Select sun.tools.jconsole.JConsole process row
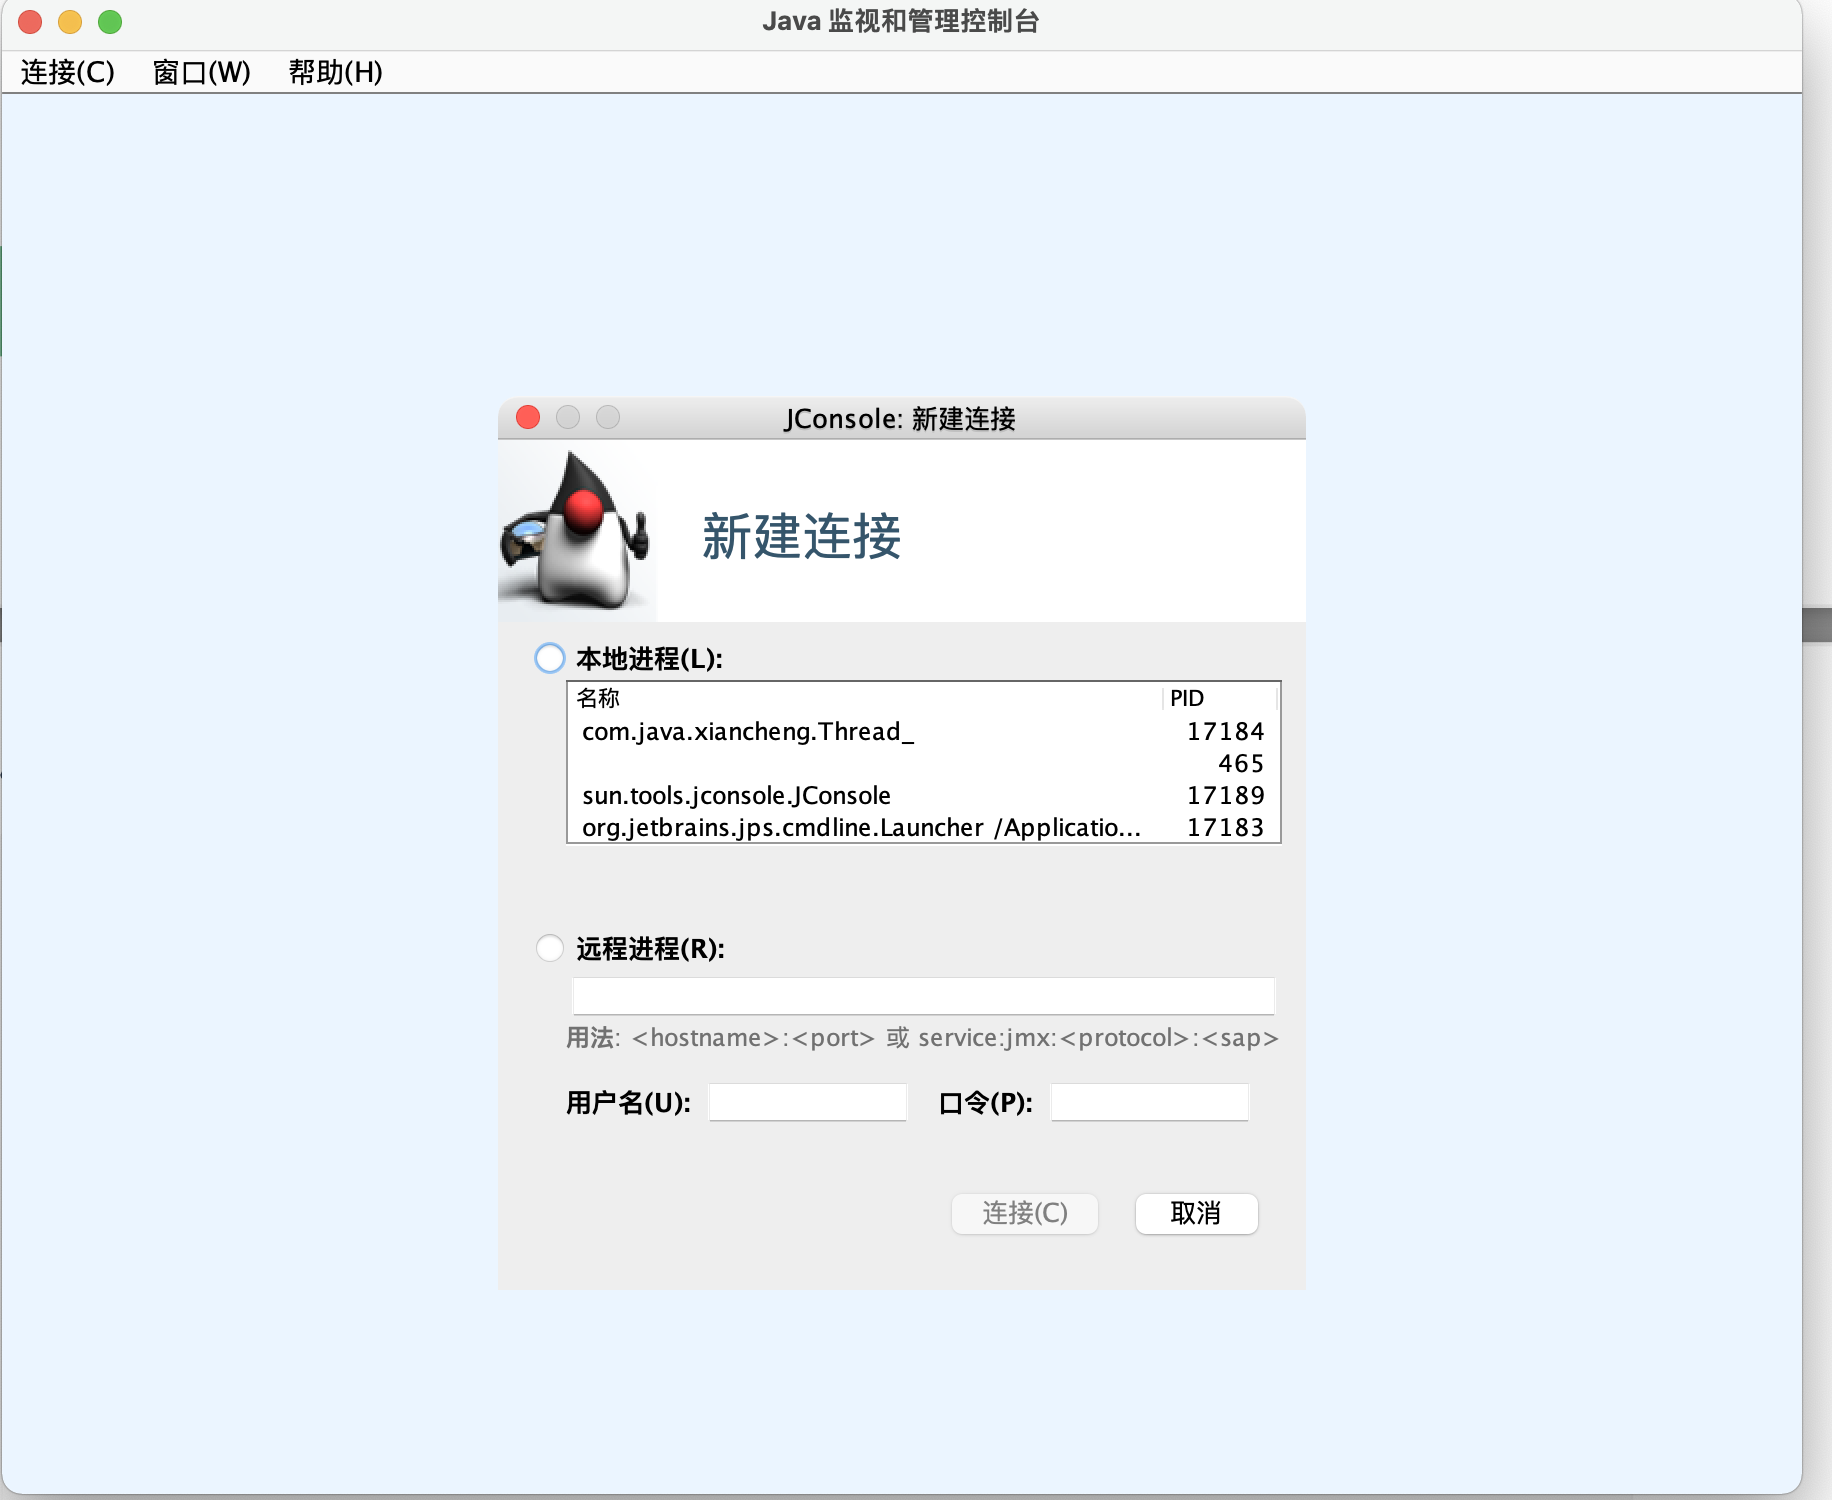The image size is (1832, 1500). [x=923, y=795]
